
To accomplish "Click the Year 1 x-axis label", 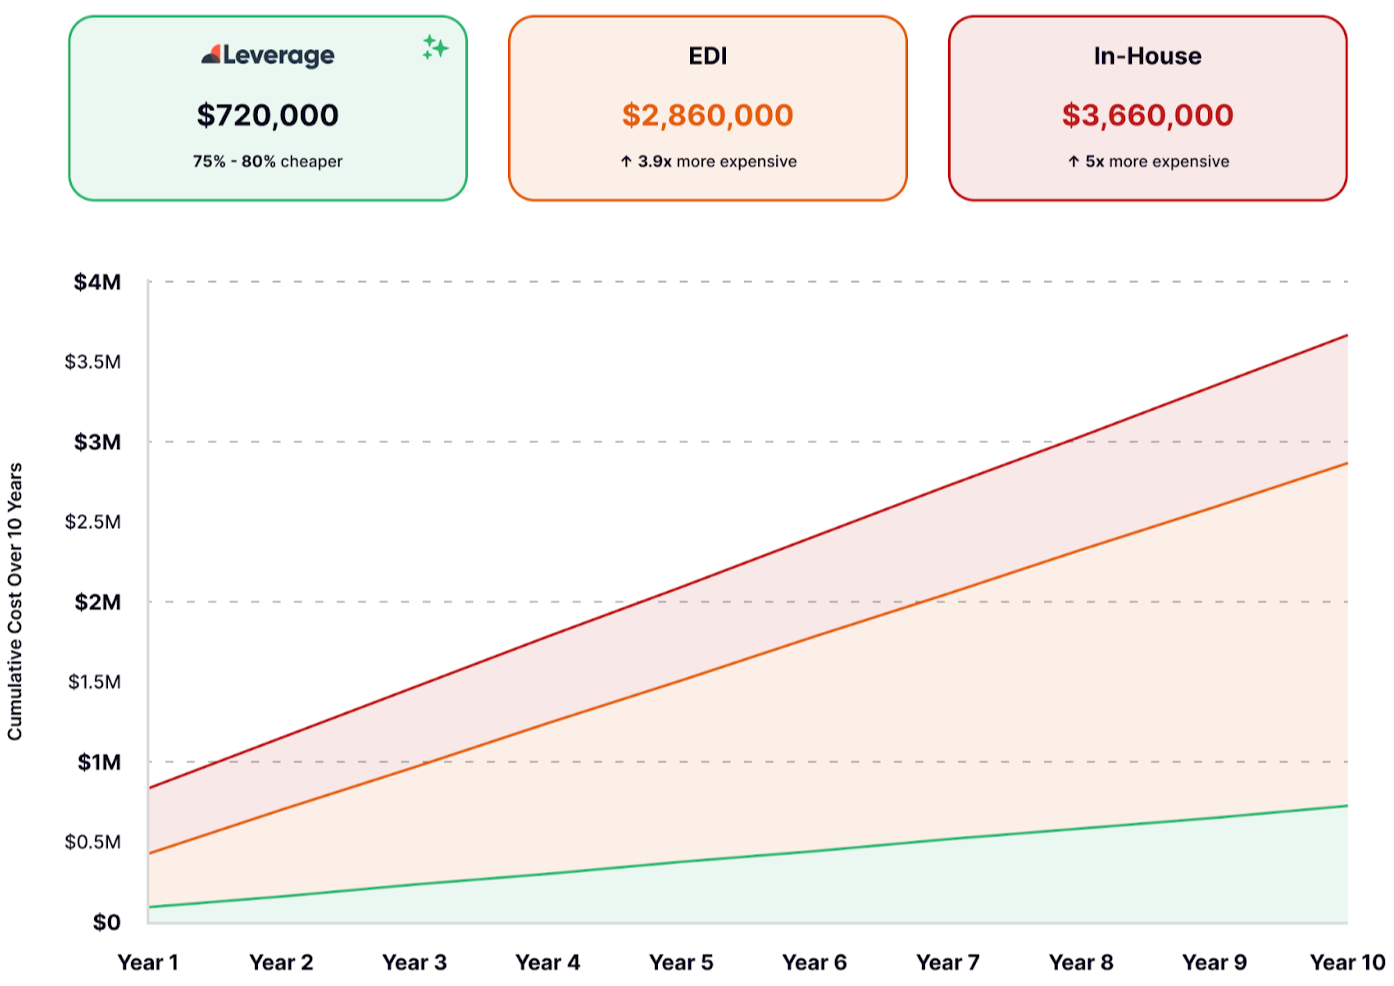I will tap(148, 962).
